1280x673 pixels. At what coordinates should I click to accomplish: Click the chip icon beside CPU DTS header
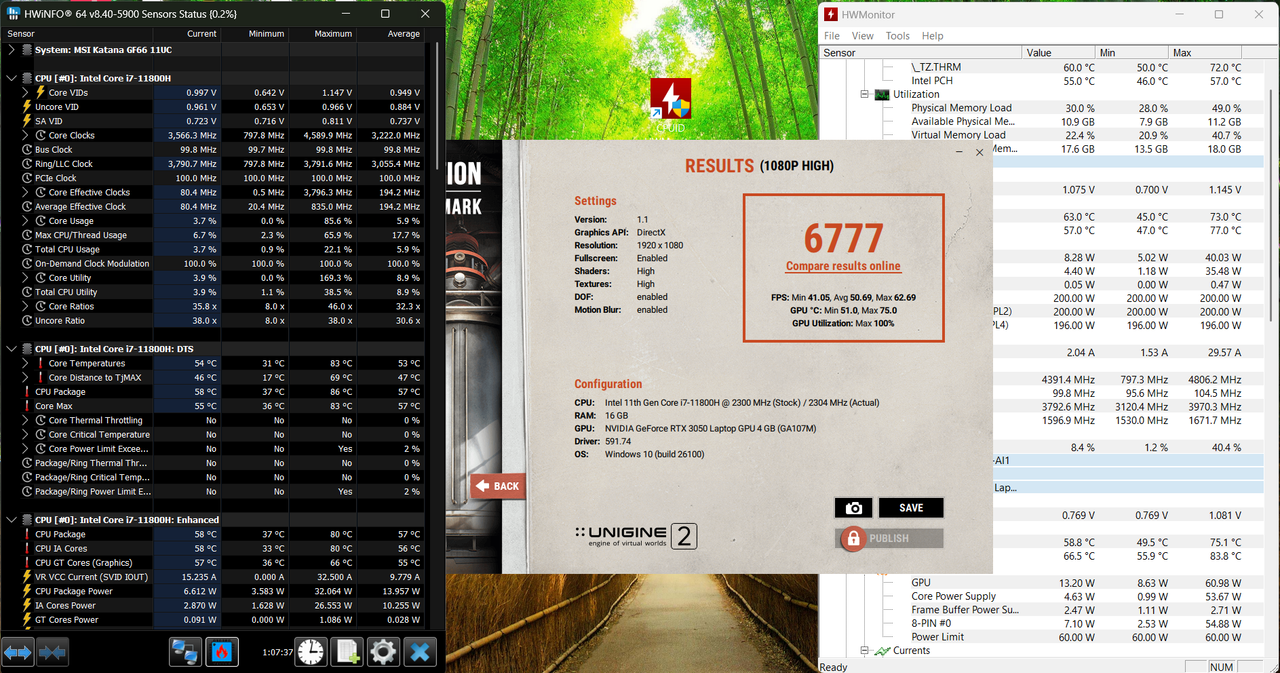click(x=26, y=349)
